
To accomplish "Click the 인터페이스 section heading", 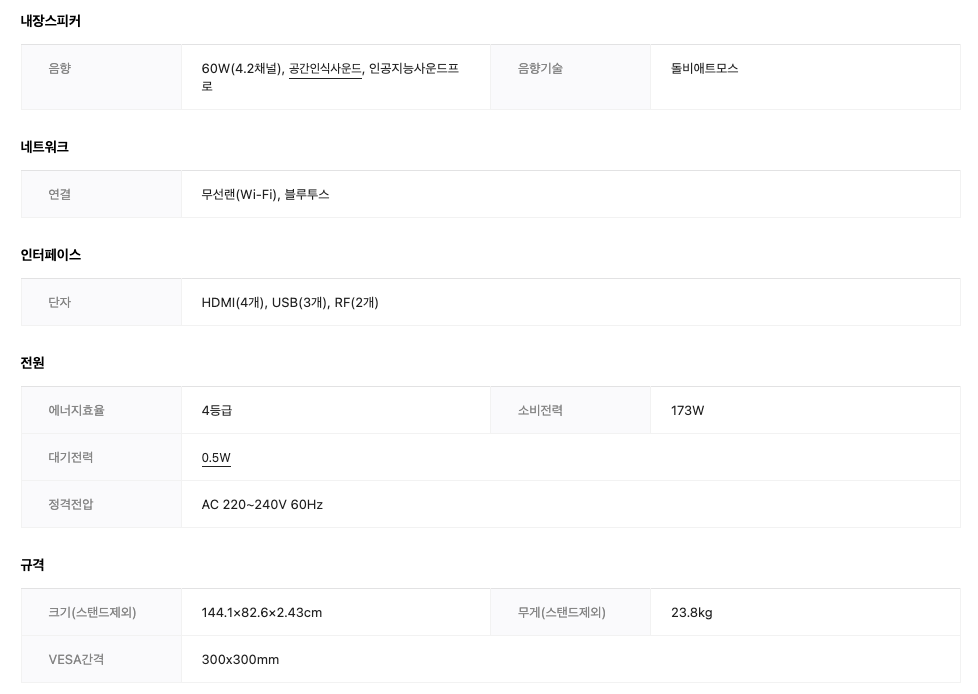I will point(51,254).
